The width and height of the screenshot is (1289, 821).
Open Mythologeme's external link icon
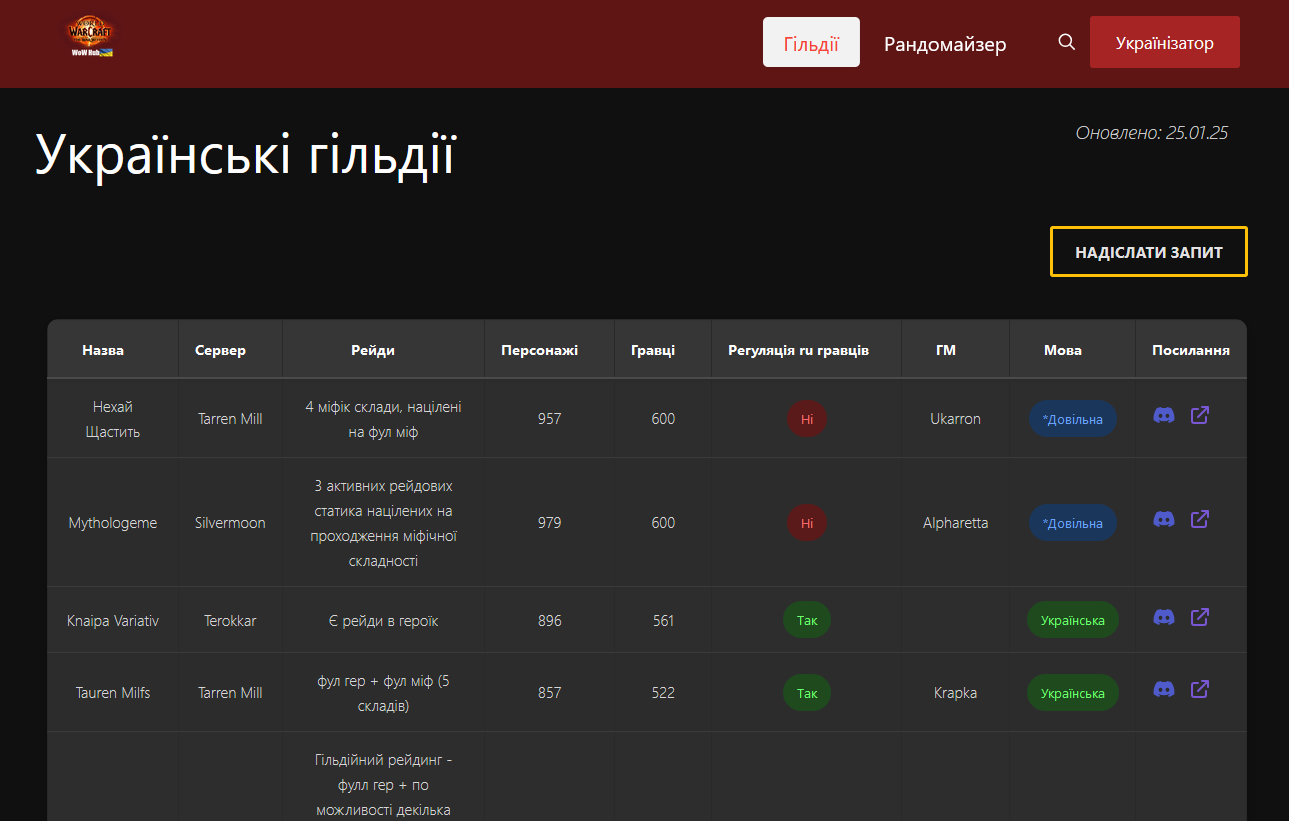tap(1199, 519)
